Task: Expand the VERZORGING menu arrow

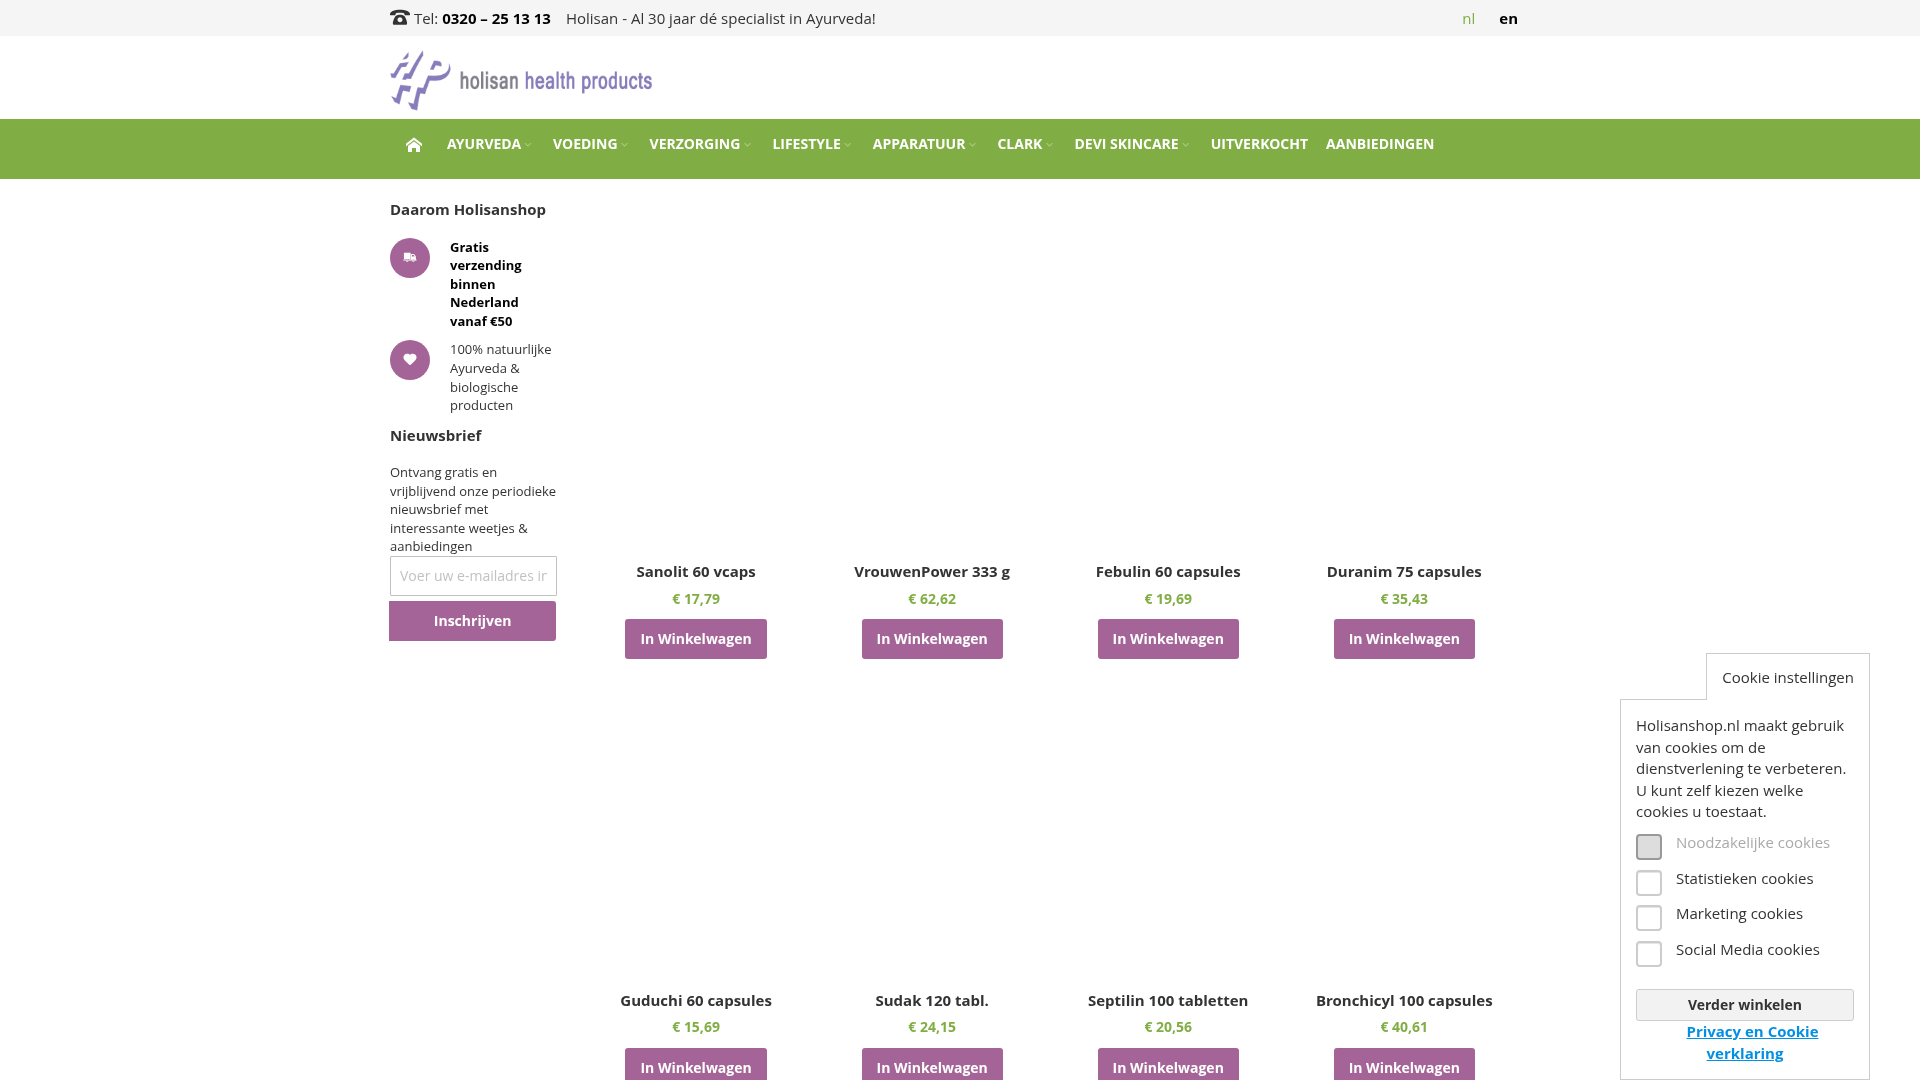Action: pos(748,145)
